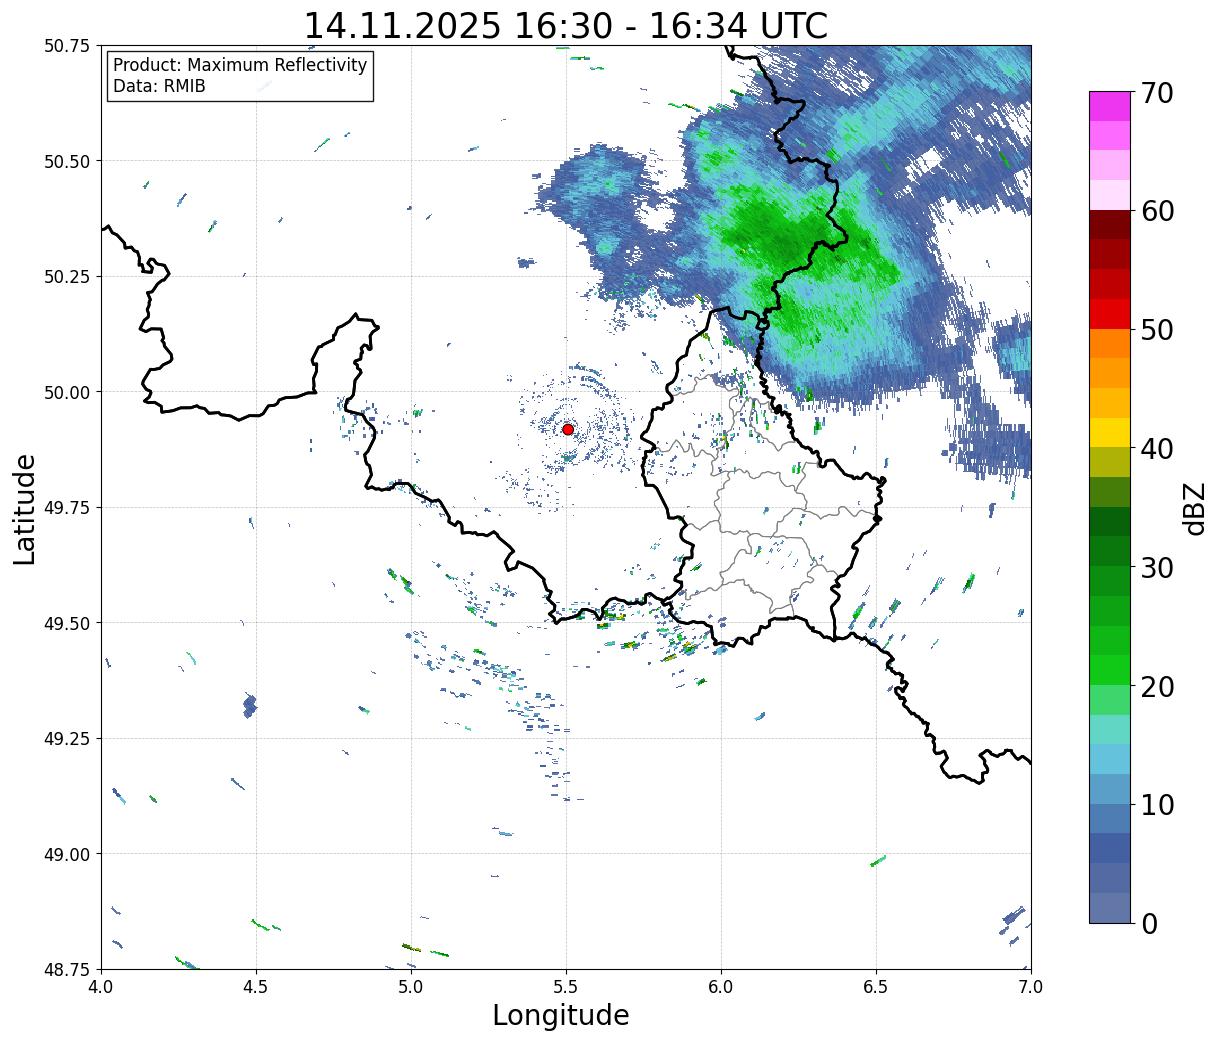The height and width of the screenshot is (1040, 1219).
Task: Click the bright red 50 dBZ swatch
Action: point(1110,314)
